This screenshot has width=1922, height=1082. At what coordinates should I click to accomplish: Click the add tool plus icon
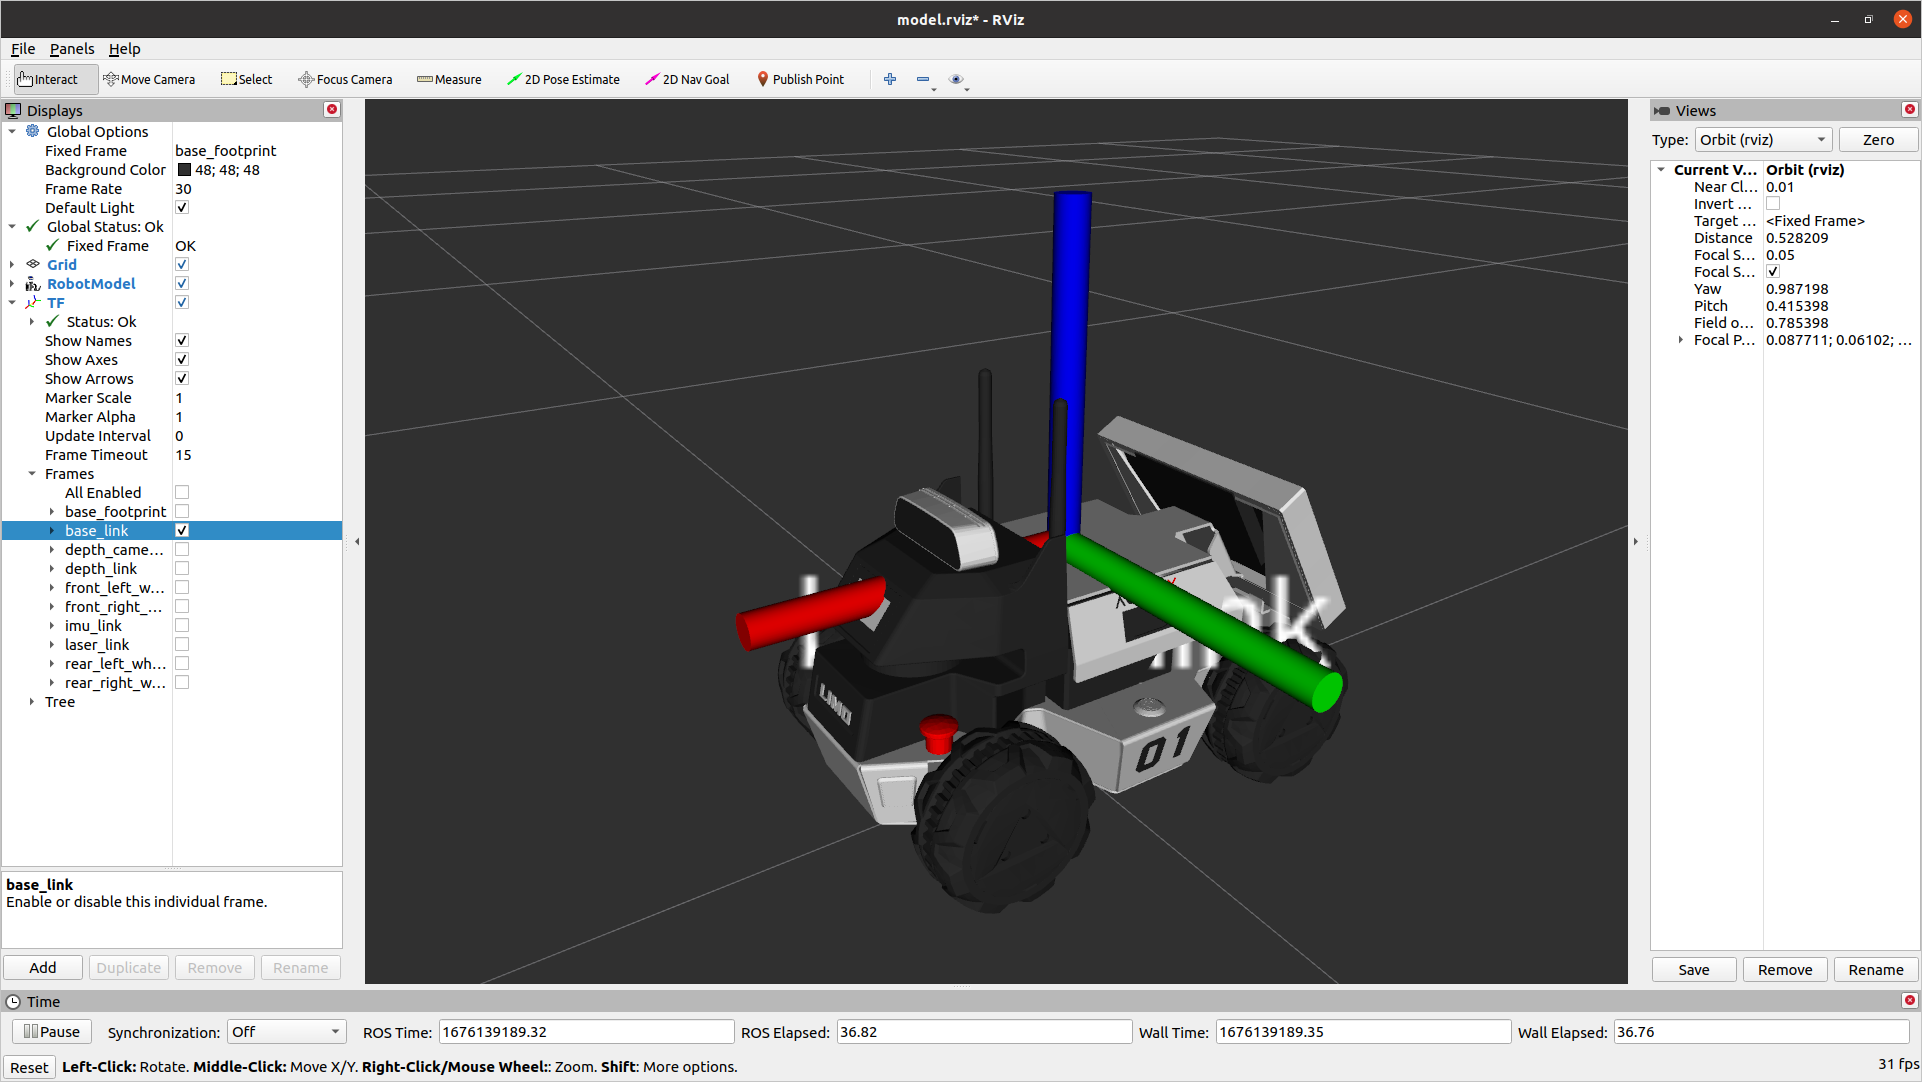pyautogui.click(x=890, y=79)
